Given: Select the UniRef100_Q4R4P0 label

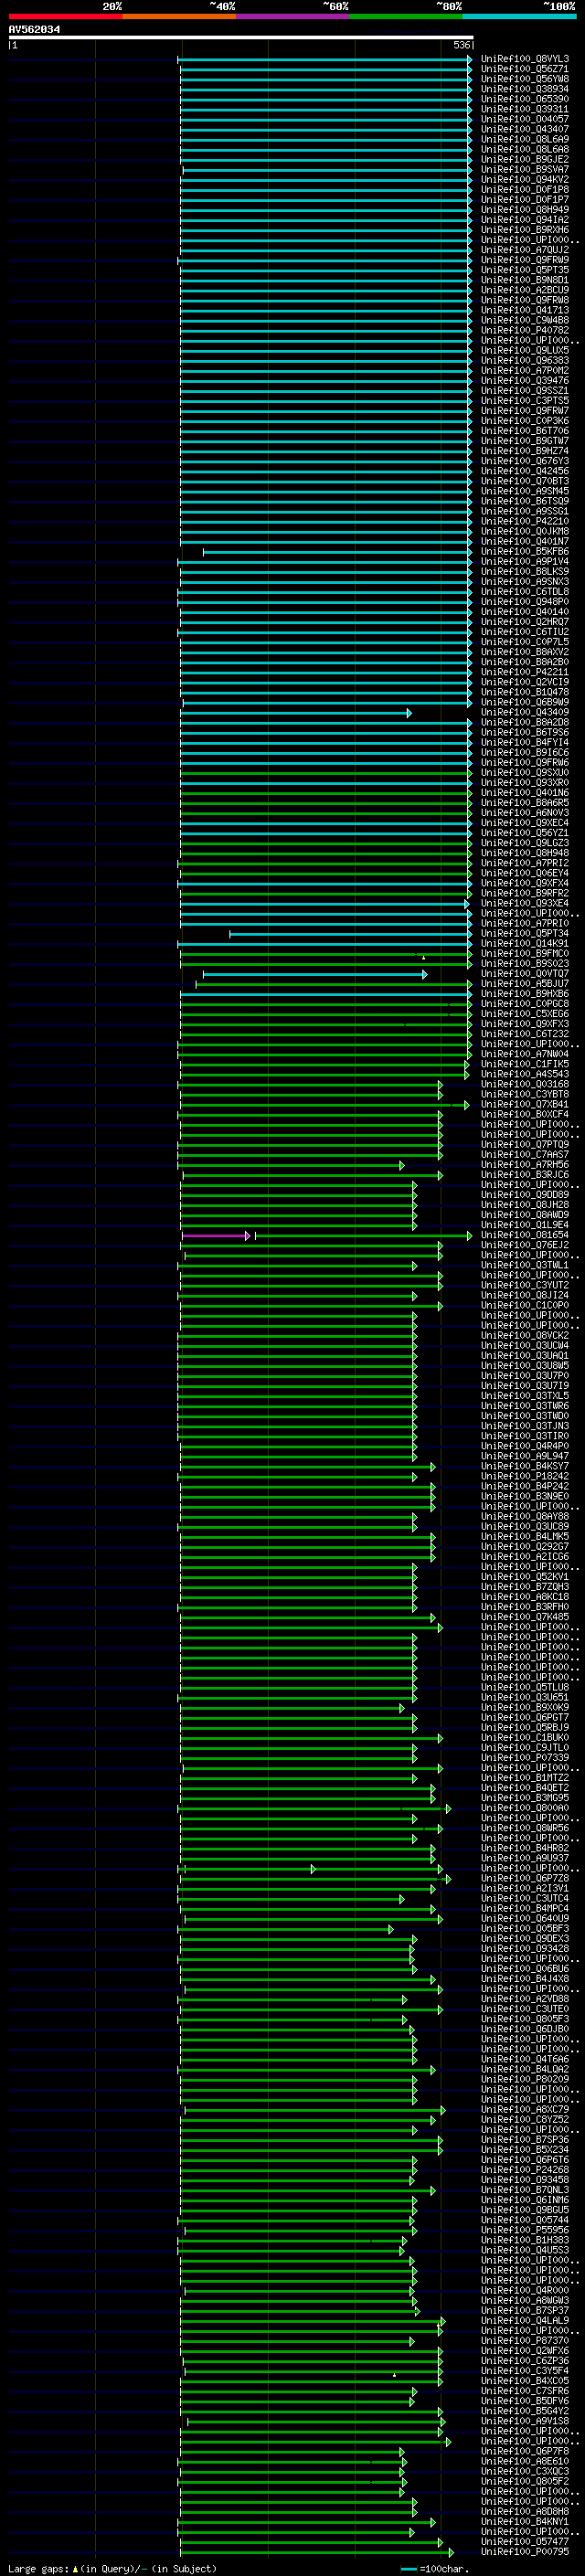Looking at the screenshot, I should pos(524,1447).
